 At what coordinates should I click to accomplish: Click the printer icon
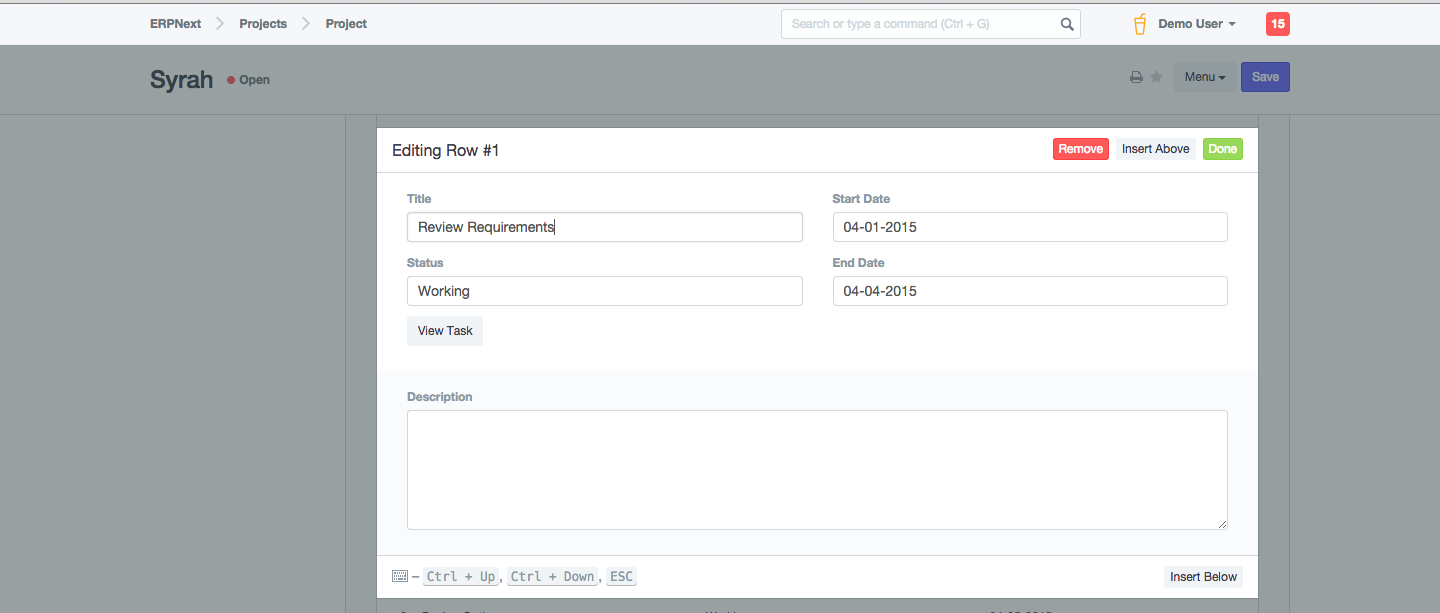pos(1136,78)
